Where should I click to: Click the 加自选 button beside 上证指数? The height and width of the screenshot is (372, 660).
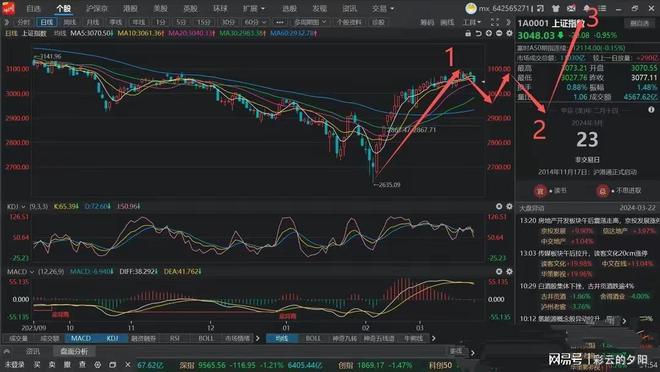pyautogui.click(x=639, y=23)
